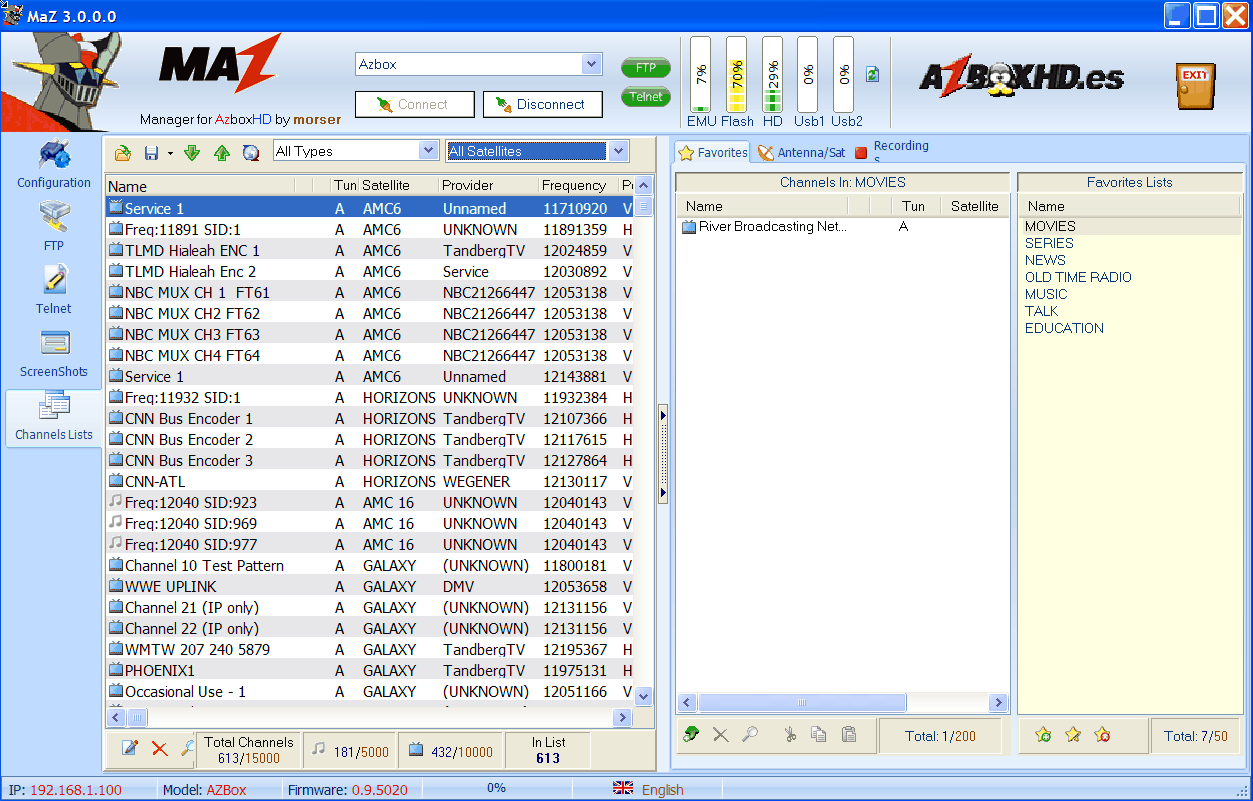The width and height of the screenshot is (1253, 801).
Task: Click the delete favorites list star icon
Action: click(x=1103, y=735)
